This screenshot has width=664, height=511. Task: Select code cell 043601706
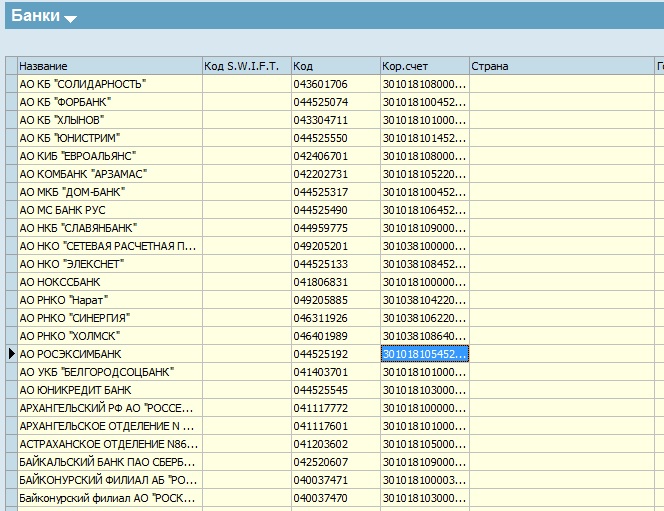(336, 84)
